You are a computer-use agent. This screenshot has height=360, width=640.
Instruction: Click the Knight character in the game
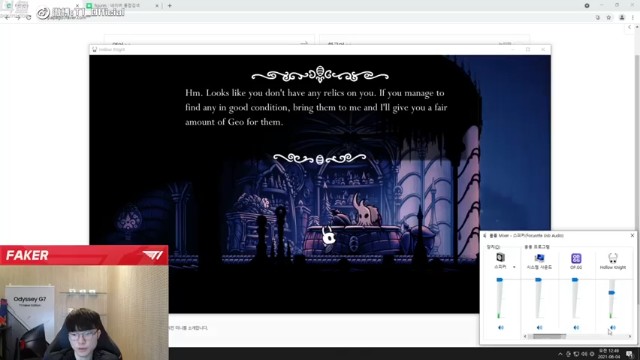329,236
